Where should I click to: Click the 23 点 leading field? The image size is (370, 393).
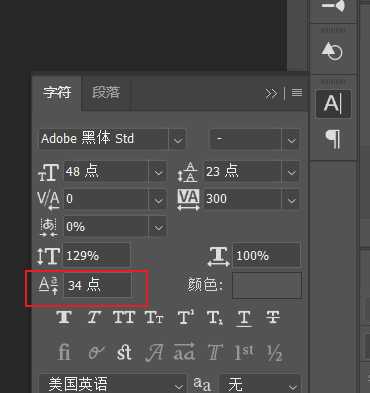pyautogui.click(x=243, y=172)
